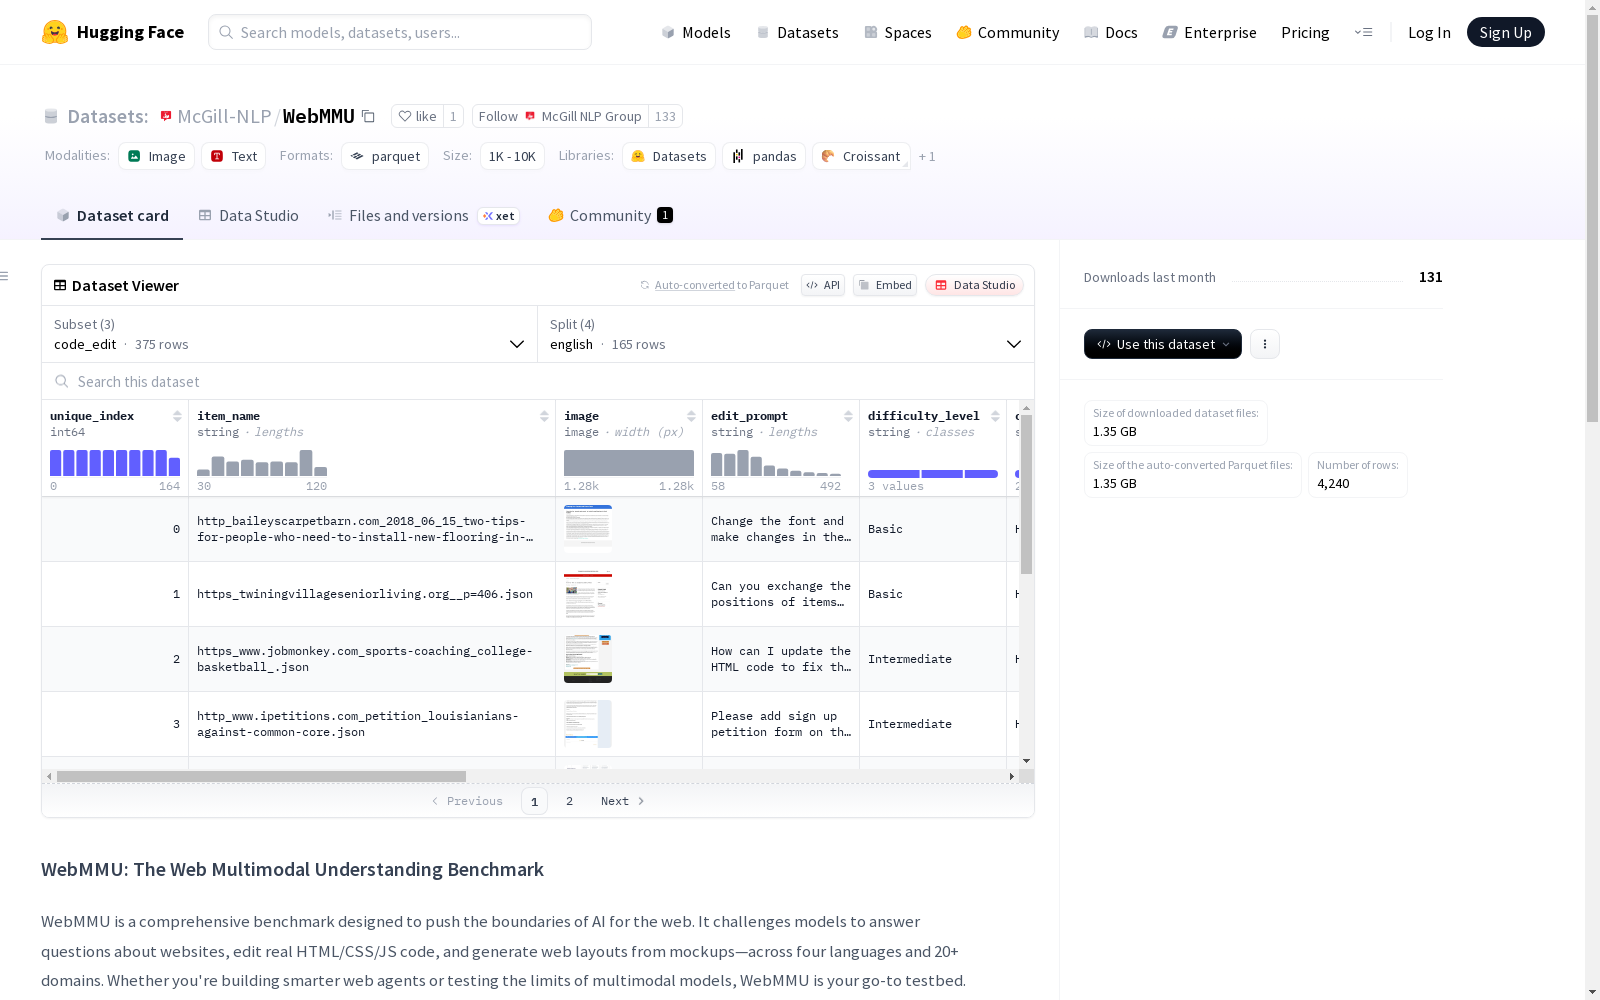Filter by the Image modality tag
Screen dimensions: 1600x1000
[x=157, y=156]
